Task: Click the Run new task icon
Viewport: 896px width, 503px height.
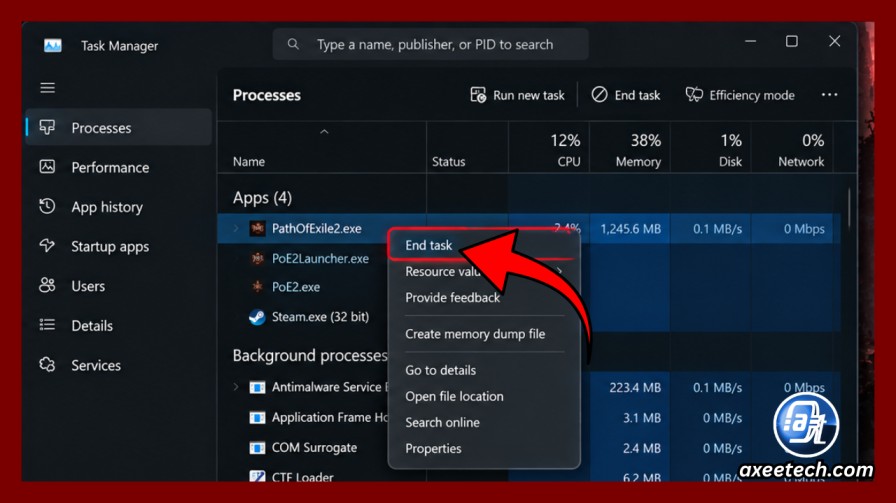Action: [x=478, y=95]
